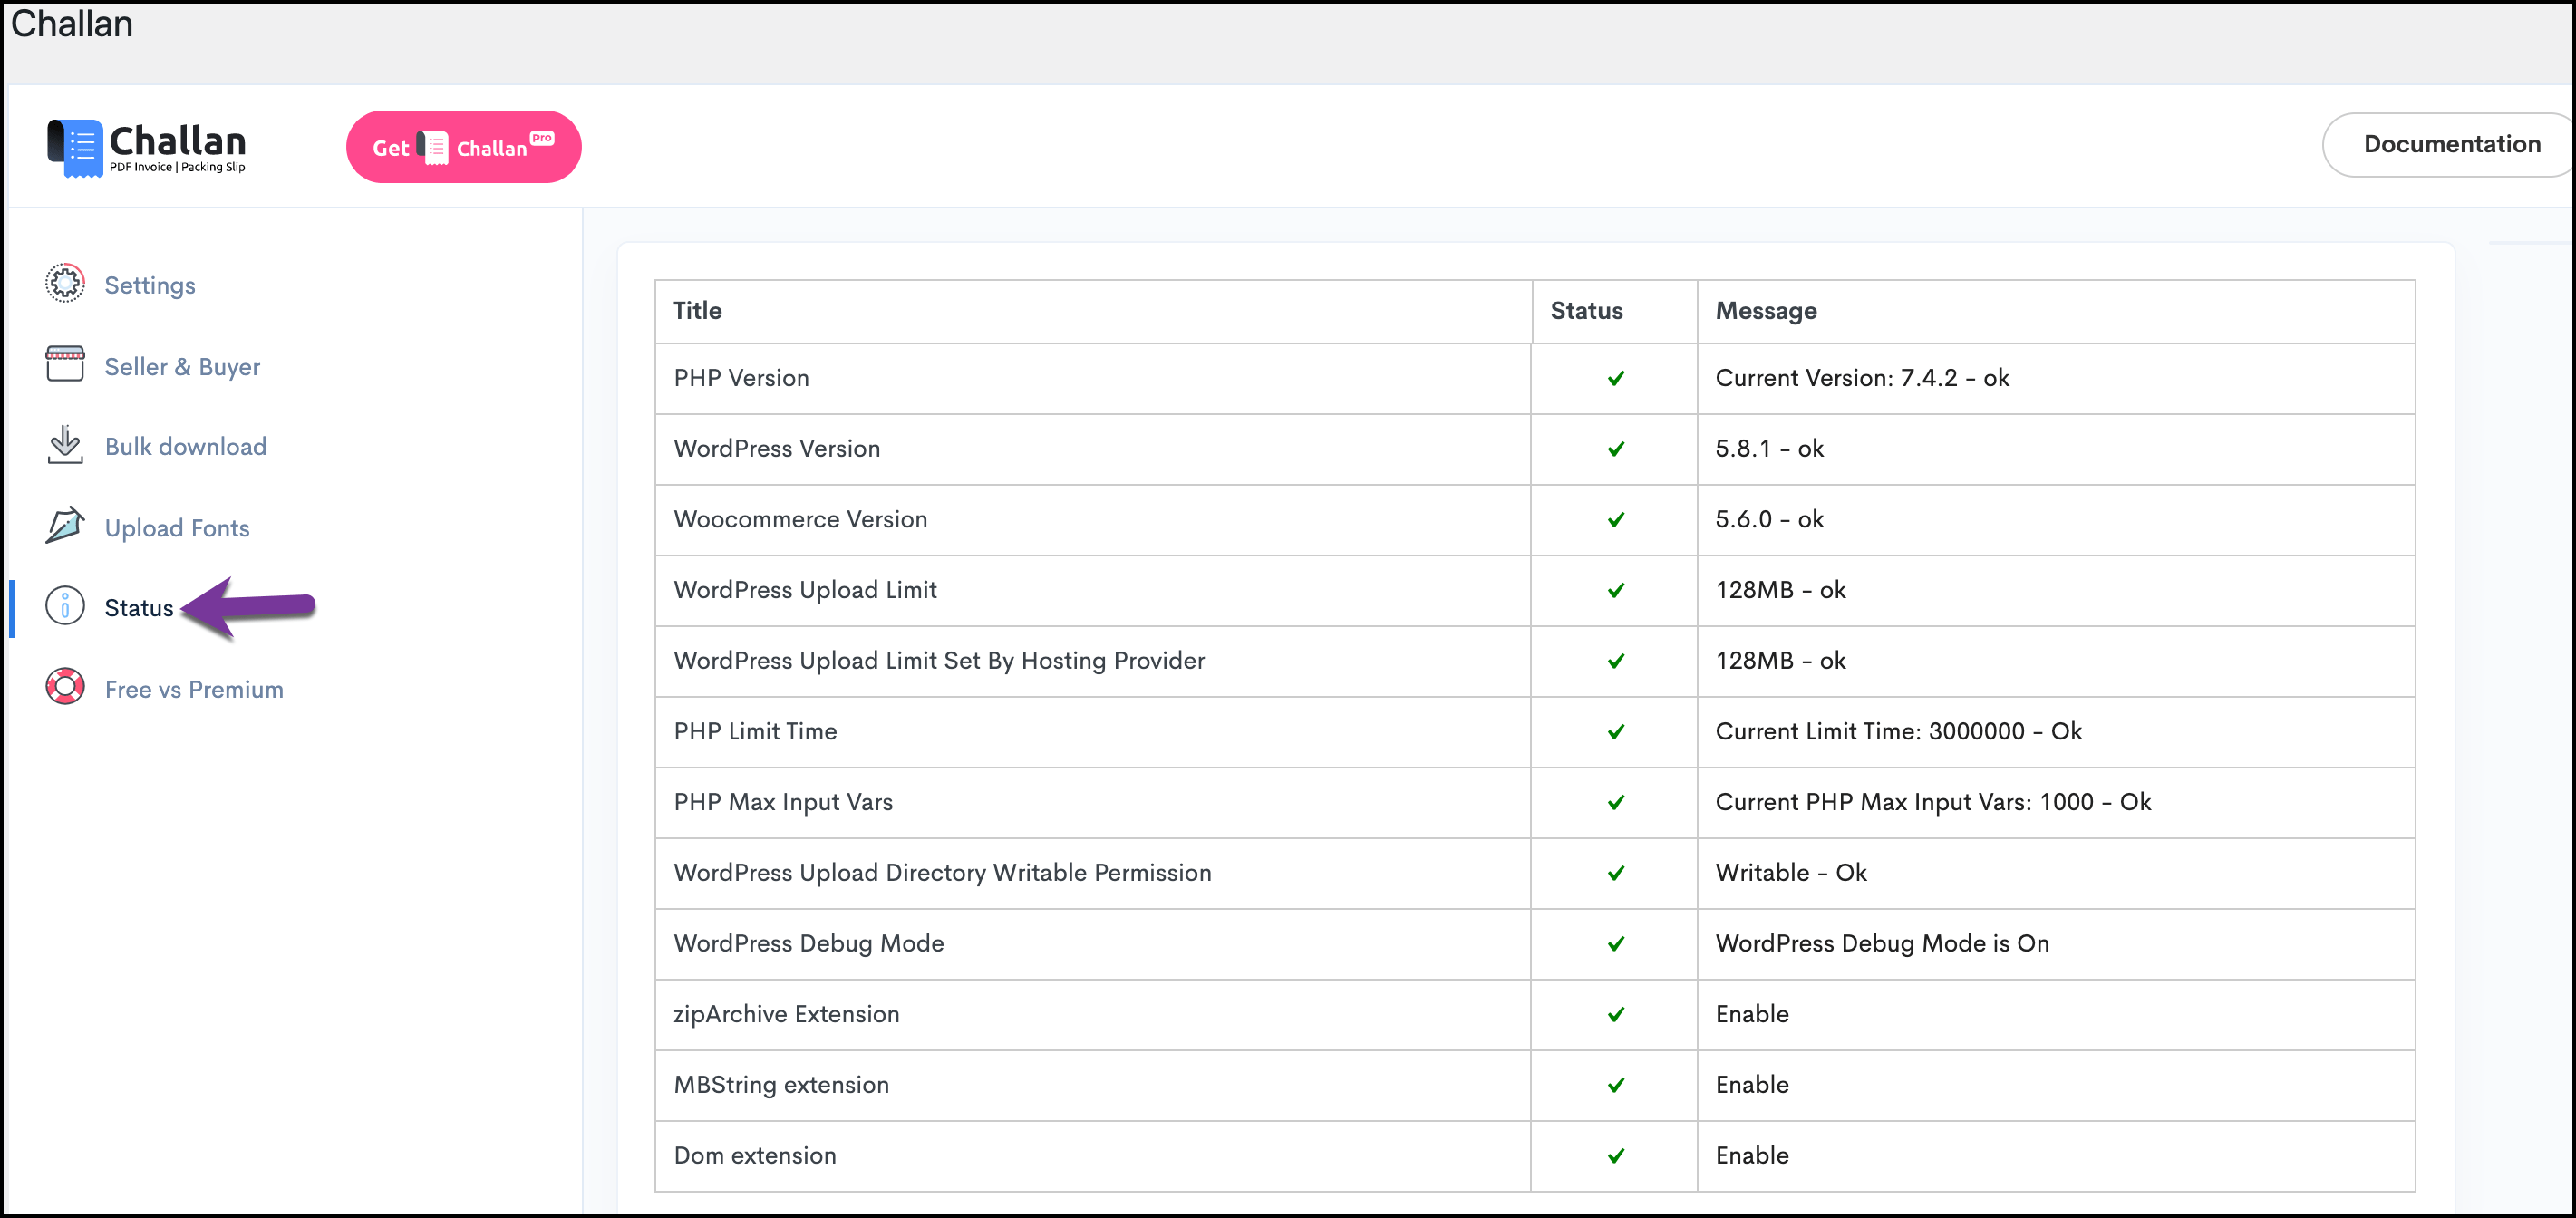2576x1218 pixels.
Task: Click the 'zipArchive Extension' row title
Action: pyautogui.click(x=786, y=1014)
